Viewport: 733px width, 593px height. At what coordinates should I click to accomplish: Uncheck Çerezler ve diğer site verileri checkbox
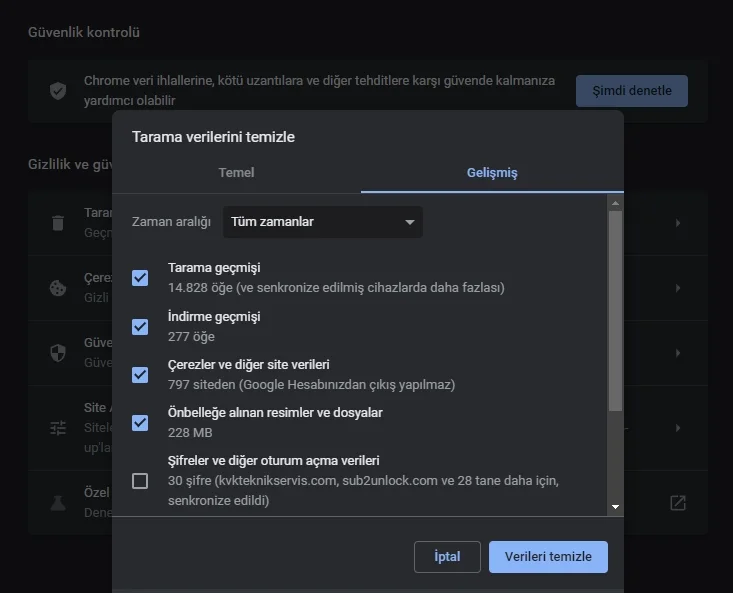point(140,374)
